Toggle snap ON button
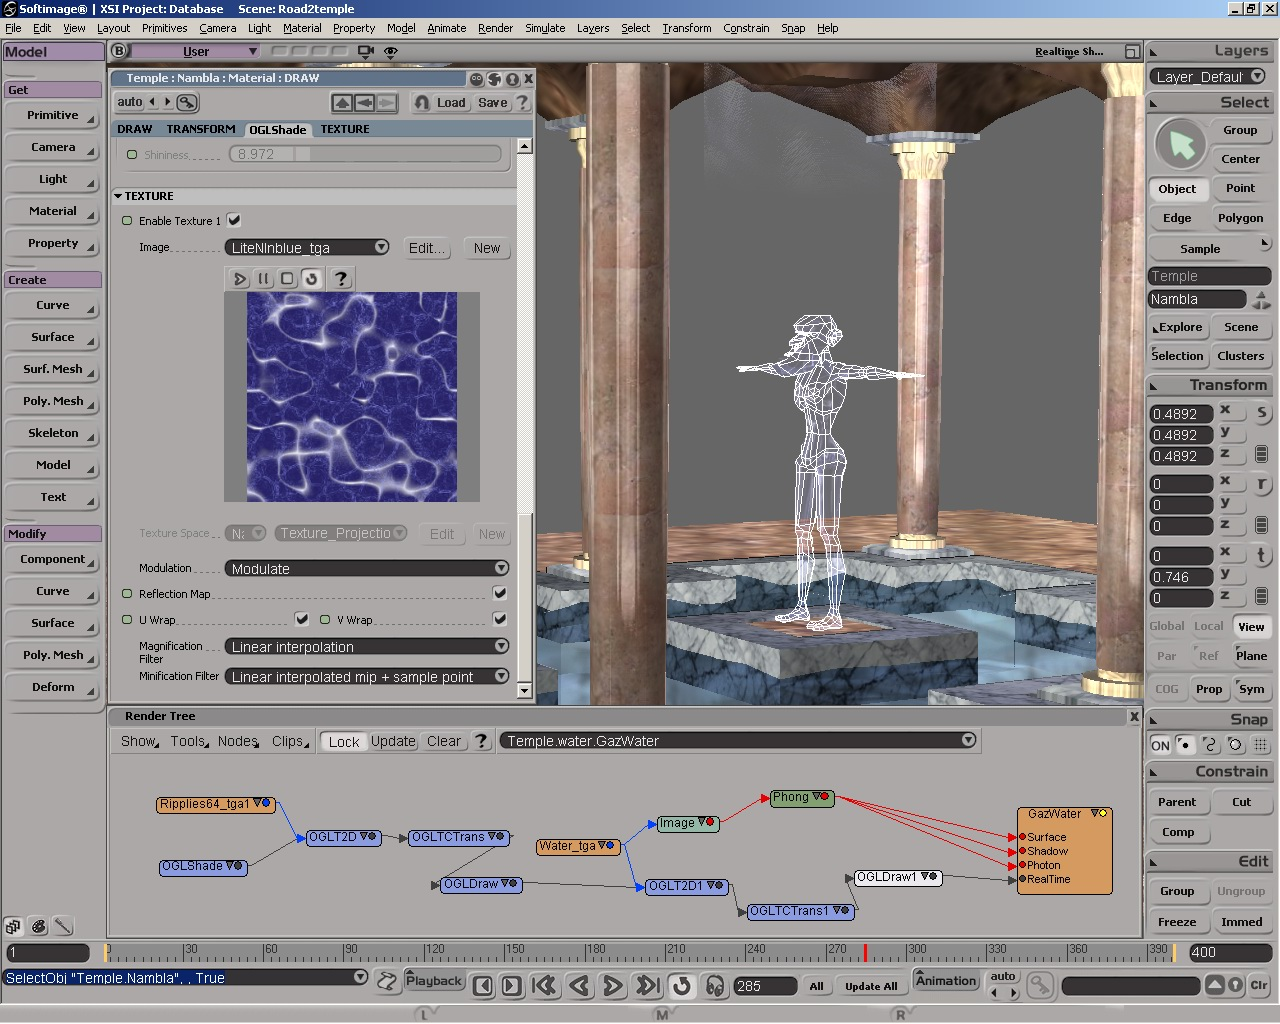This screenshot has width=1280, height=1024. 1160,745
